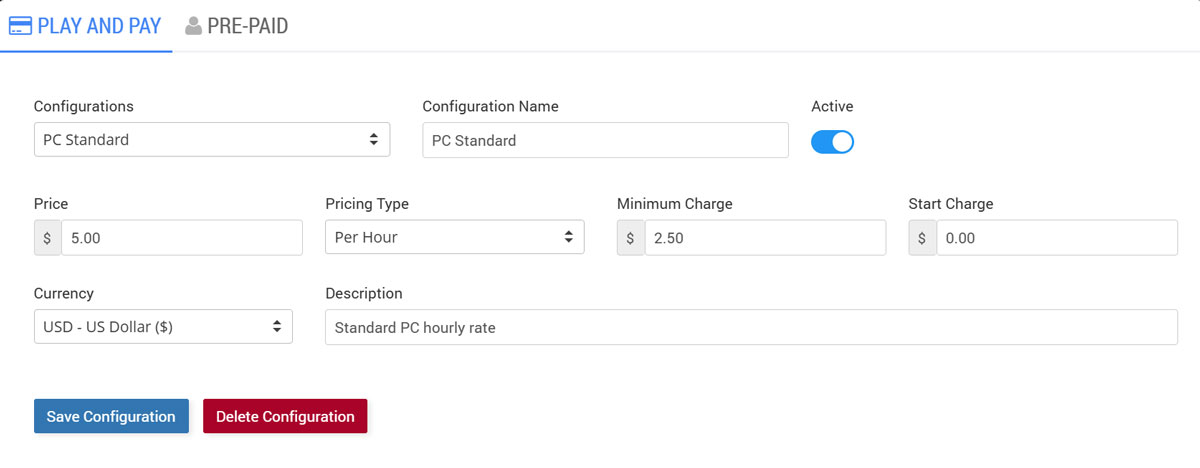The image size is (1200, 468).
Task: Click the dollar icon in Start Charge
Action: pyautogui.click(x=922, y=238)
